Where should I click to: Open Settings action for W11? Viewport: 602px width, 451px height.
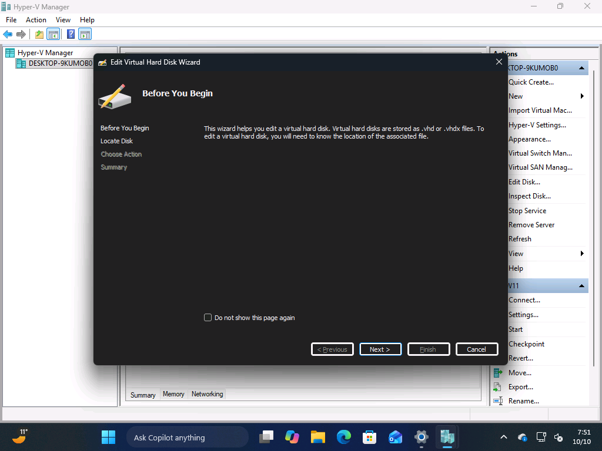click(523, 315)
